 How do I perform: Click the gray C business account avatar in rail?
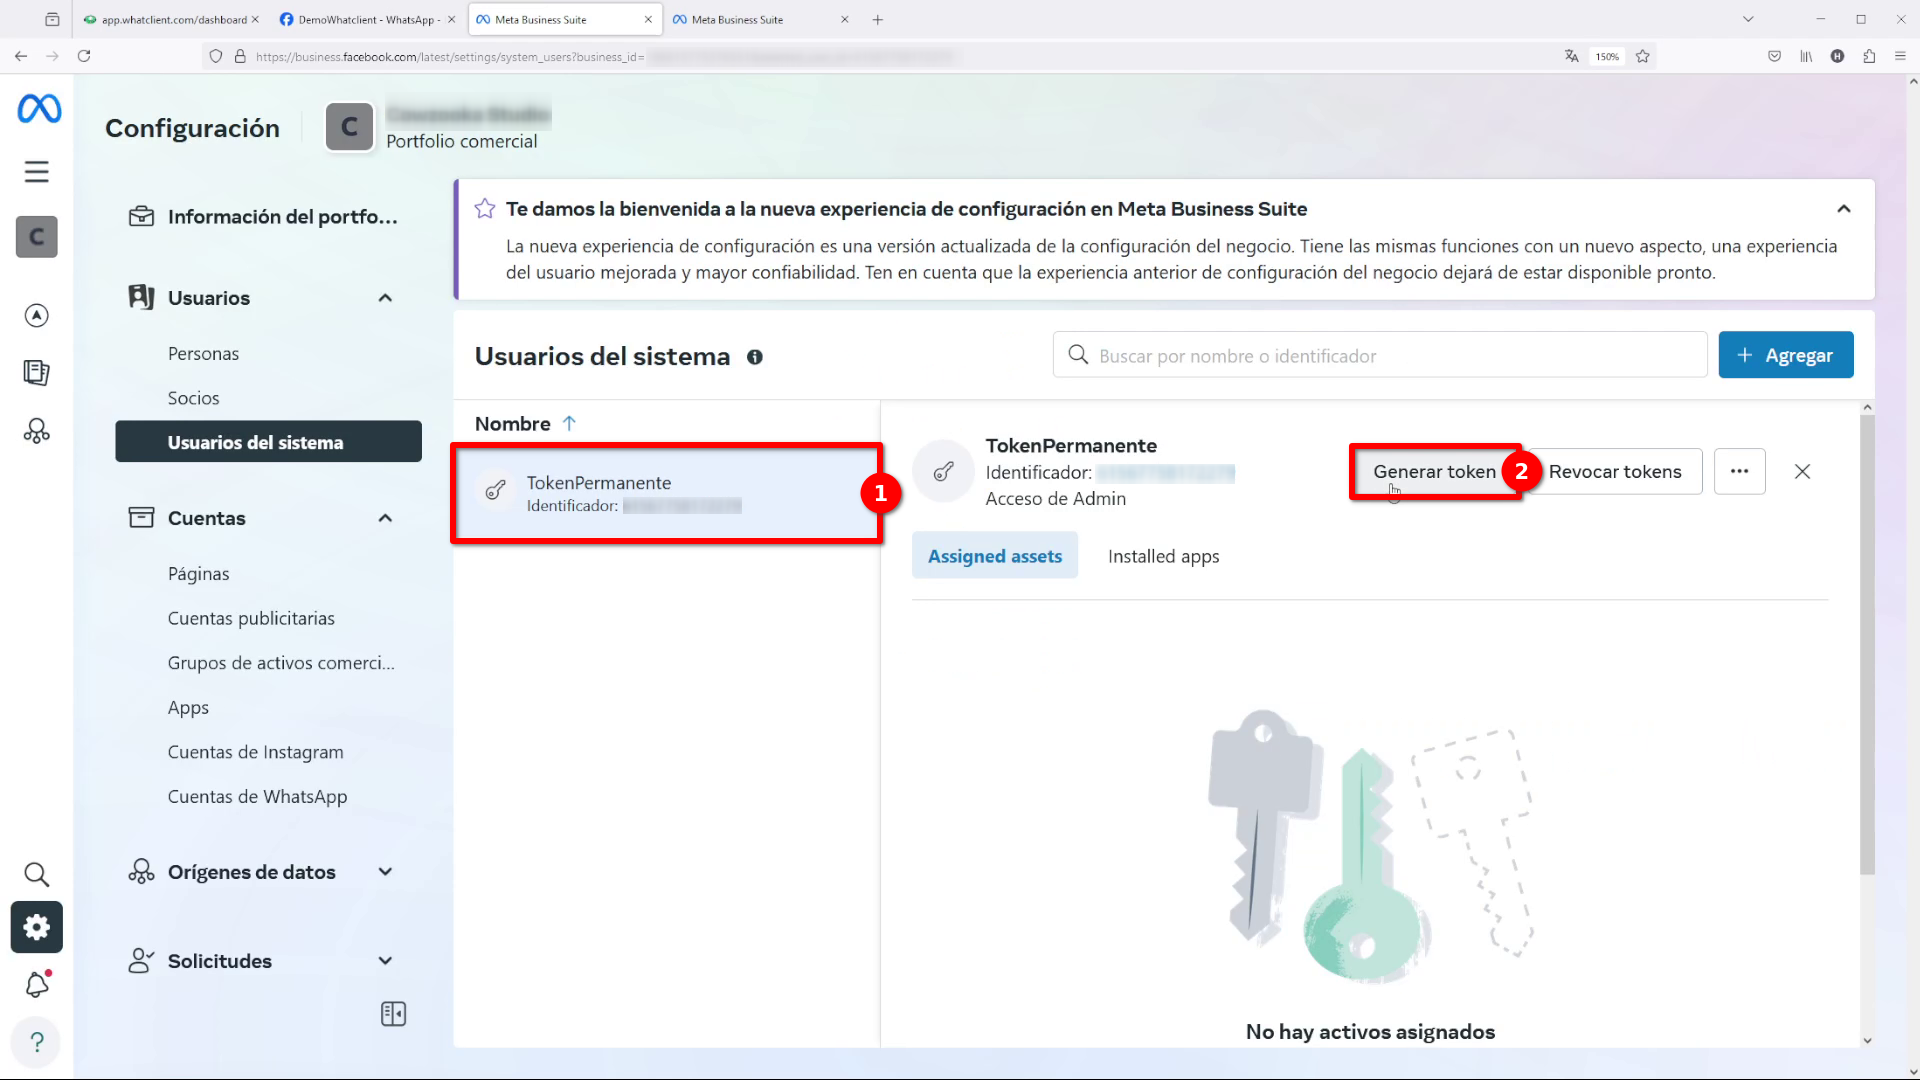[x=37, y=237]
